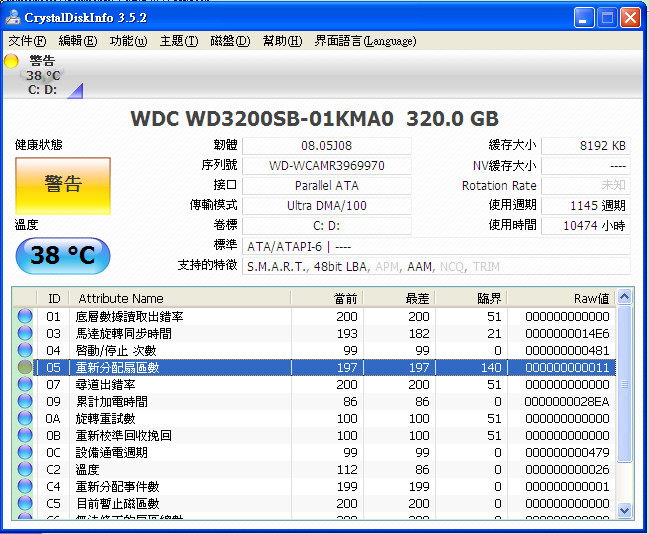The height and width of the screenshot is (534, 649).
Task: Click the raw value 0000000014E6
Action: click(567, 334)
